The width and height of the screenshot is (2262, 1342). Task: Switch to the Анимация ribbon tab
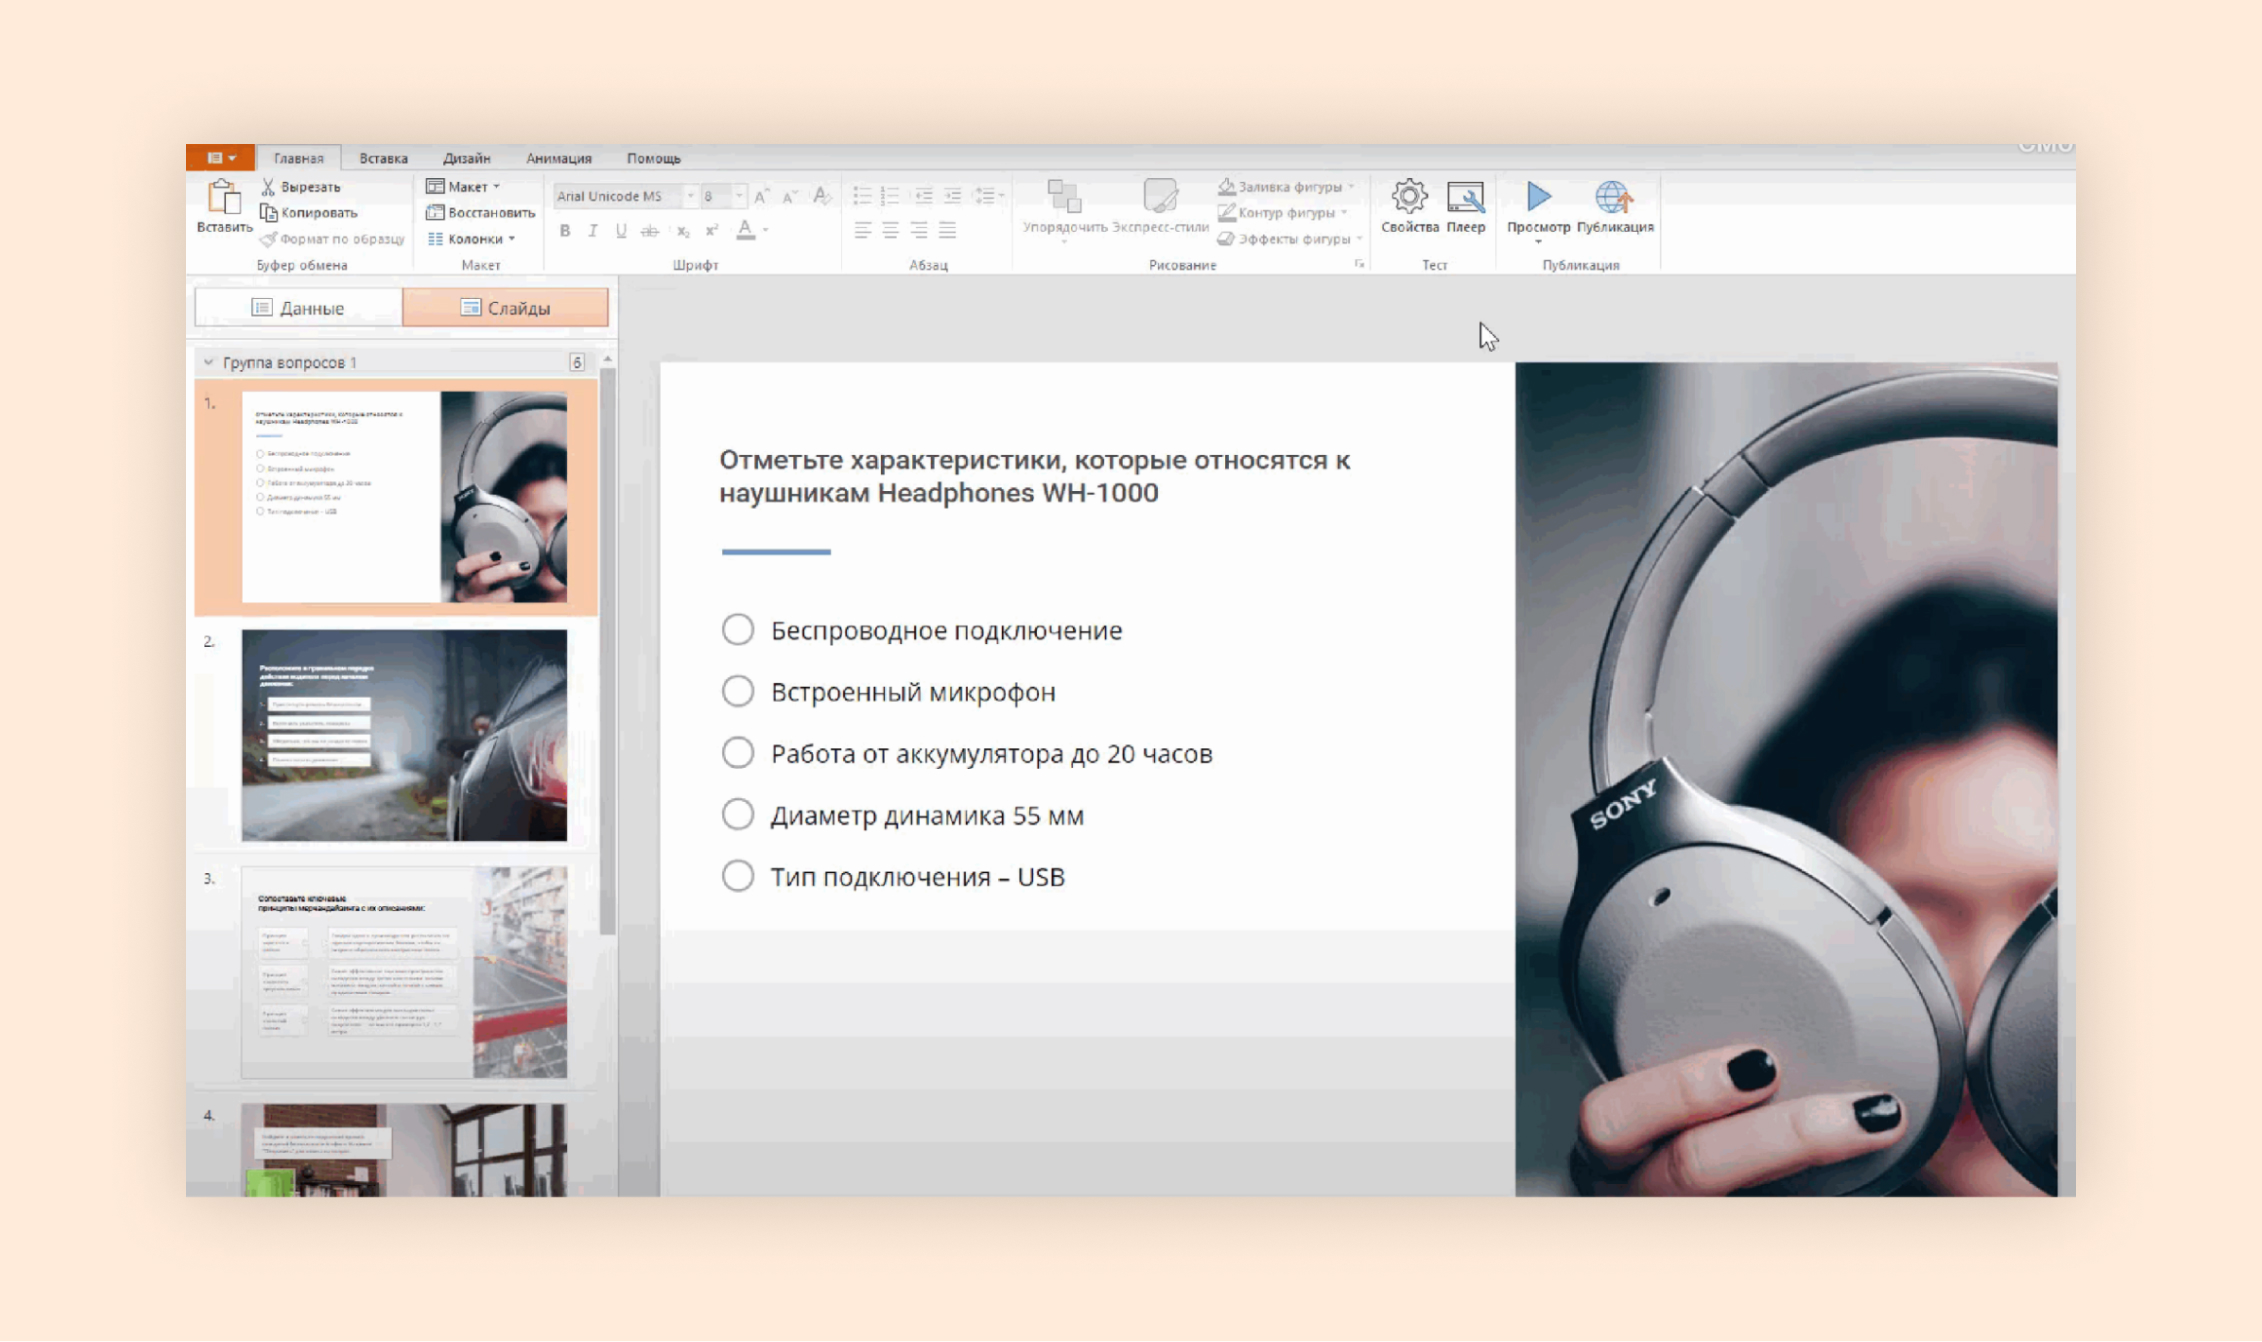click(x=559, y=158)
